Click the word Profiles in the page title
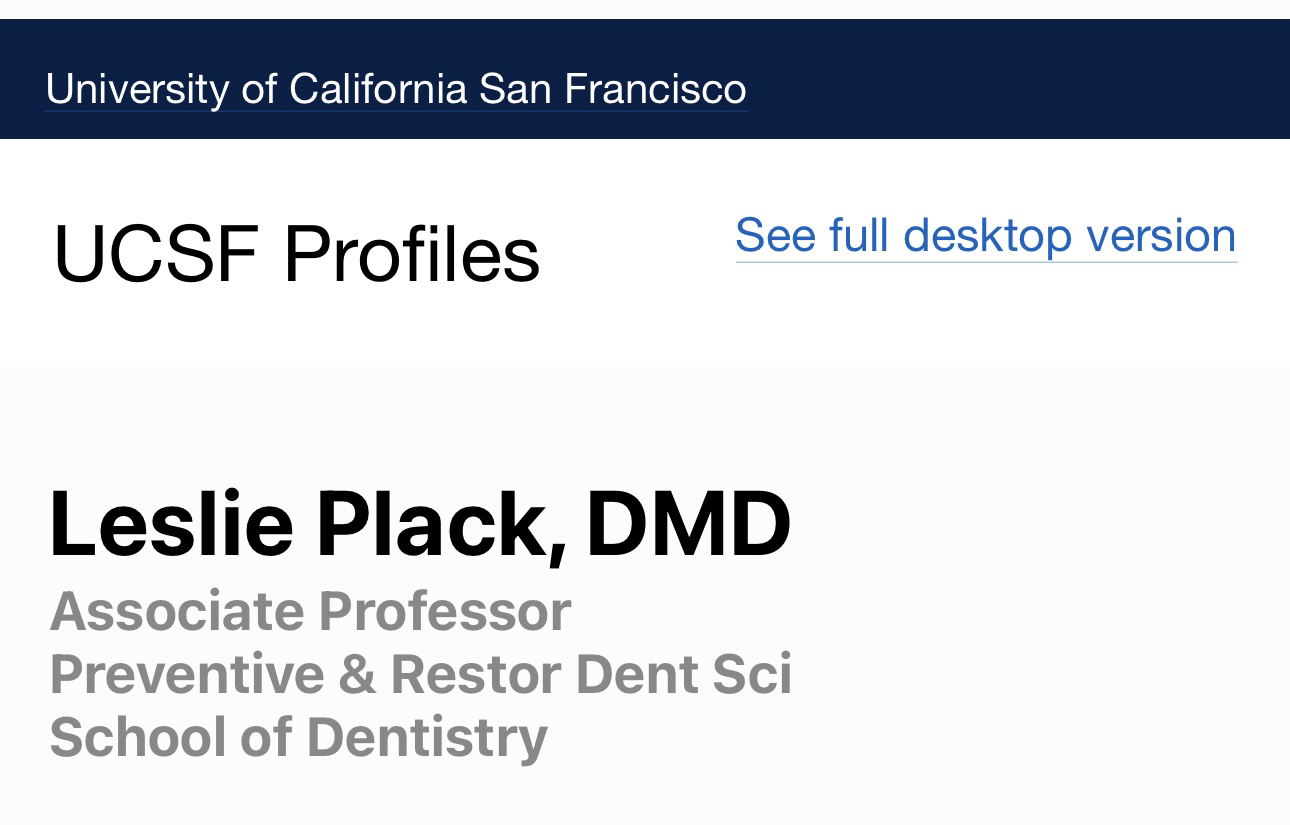This screenshot has width=1290, height=825. (x=411, y=254)
